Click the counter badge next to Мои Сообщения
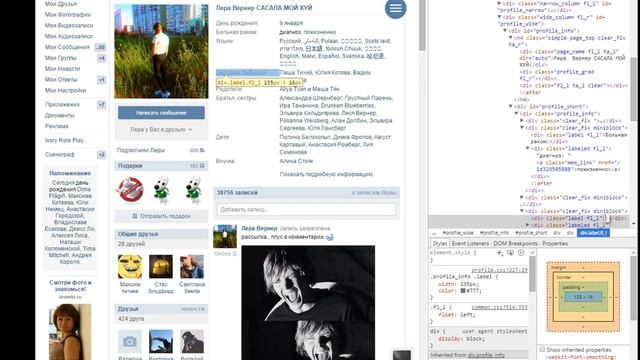 [x=100, y=47]
